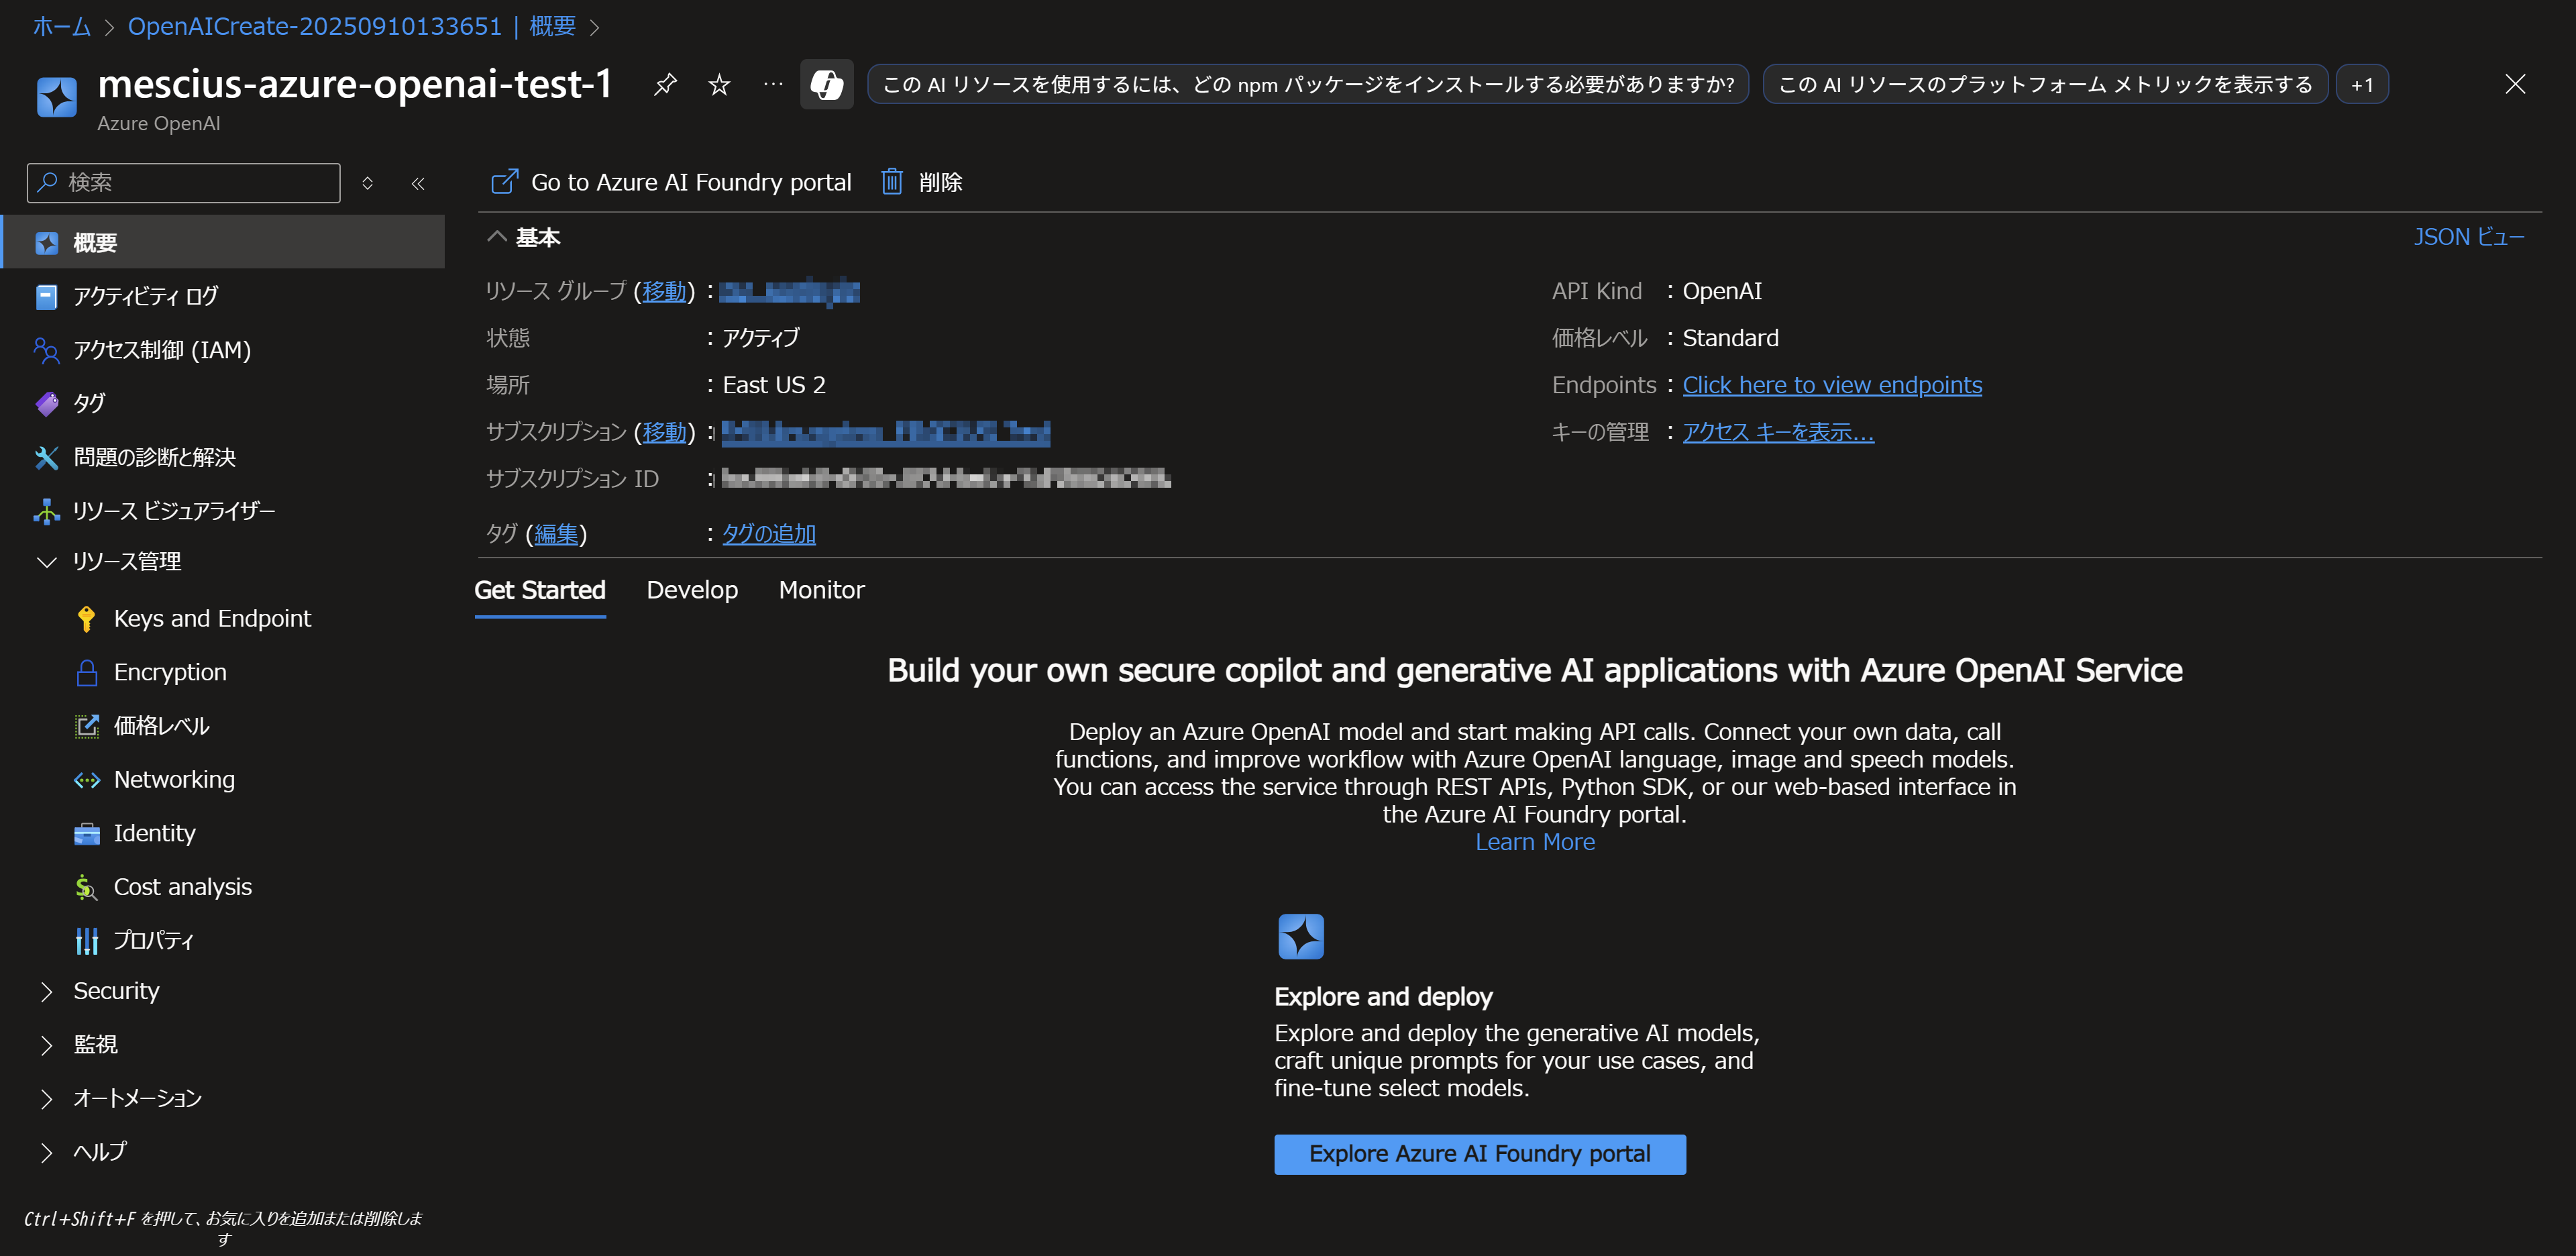
Task: Click the purple タグ icon
Action: click(46, 404)
